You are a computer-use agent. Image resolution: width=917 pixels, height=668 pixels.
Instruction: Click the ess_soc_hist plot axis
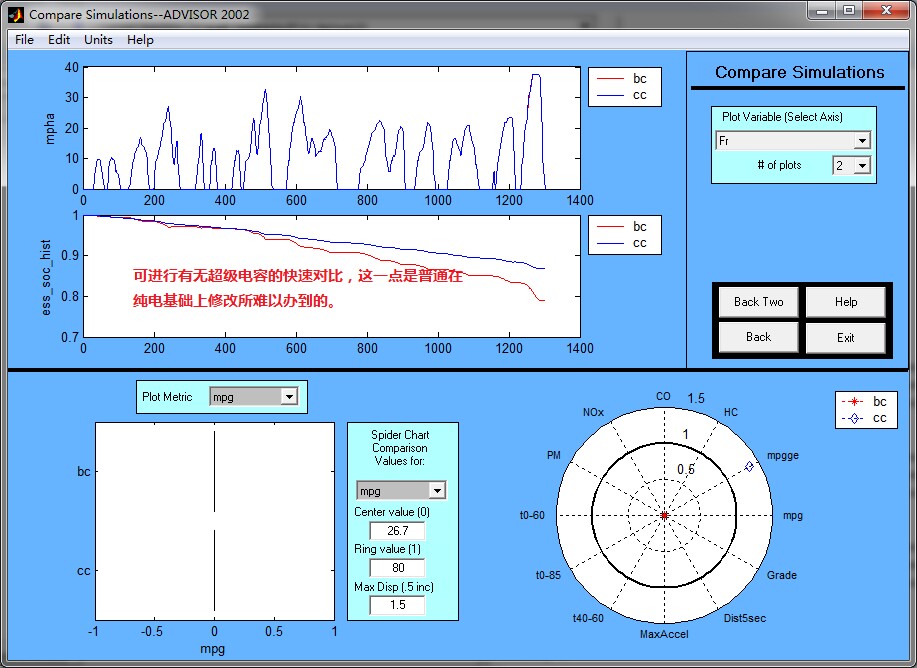point(332,276)
